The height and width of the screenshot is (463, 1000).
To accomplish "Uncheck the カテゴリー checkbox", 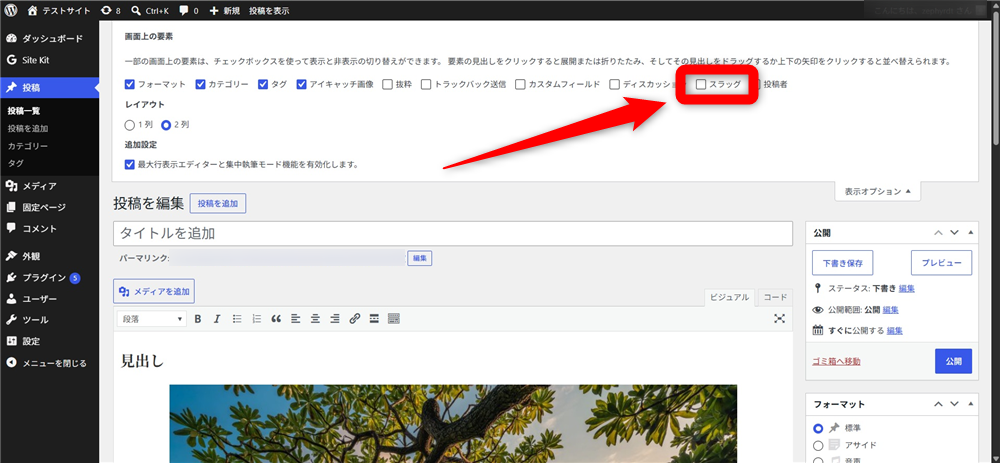I will (x=200, y=84).
